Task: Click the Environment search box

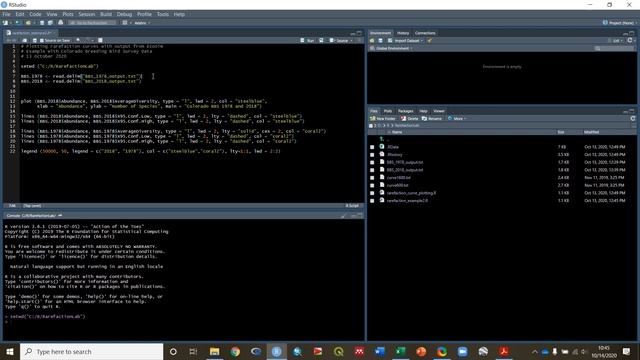Action: (x=614, y=48)
